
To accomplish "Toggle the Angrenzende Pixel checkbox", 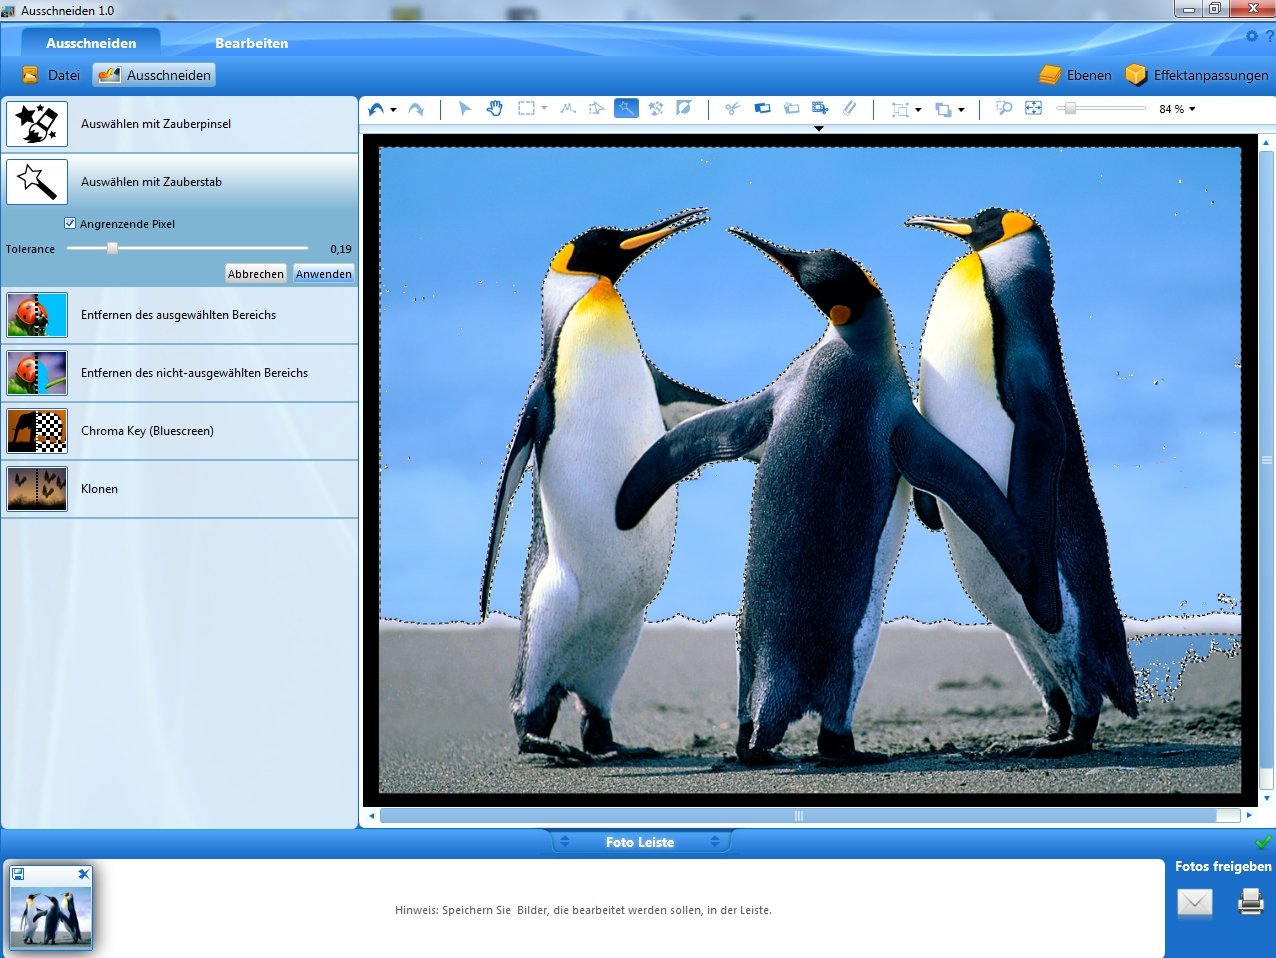I will click(70, 223).
